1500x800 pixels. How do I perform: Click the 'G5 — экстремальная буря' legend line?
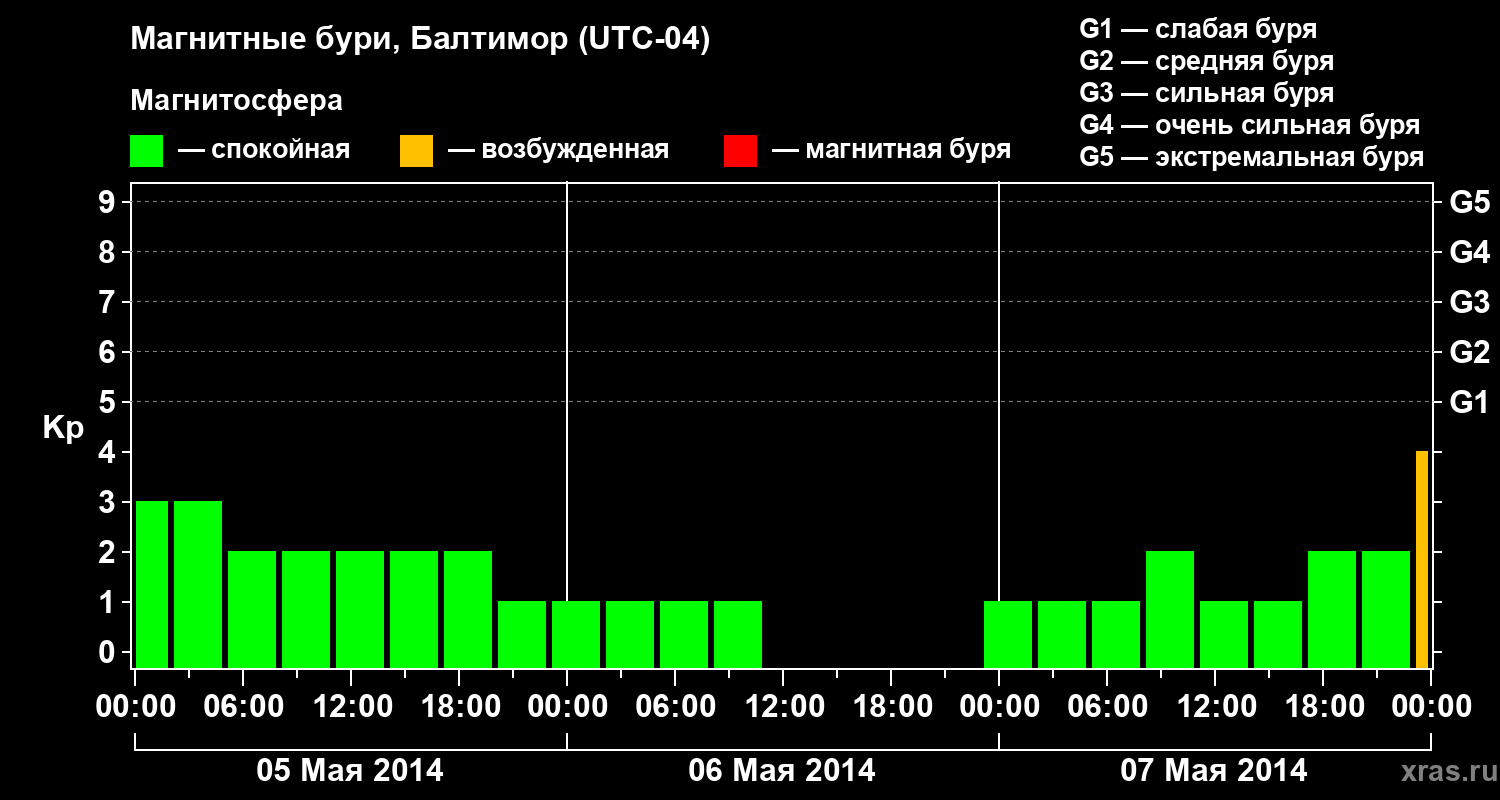pos(1251,157)
